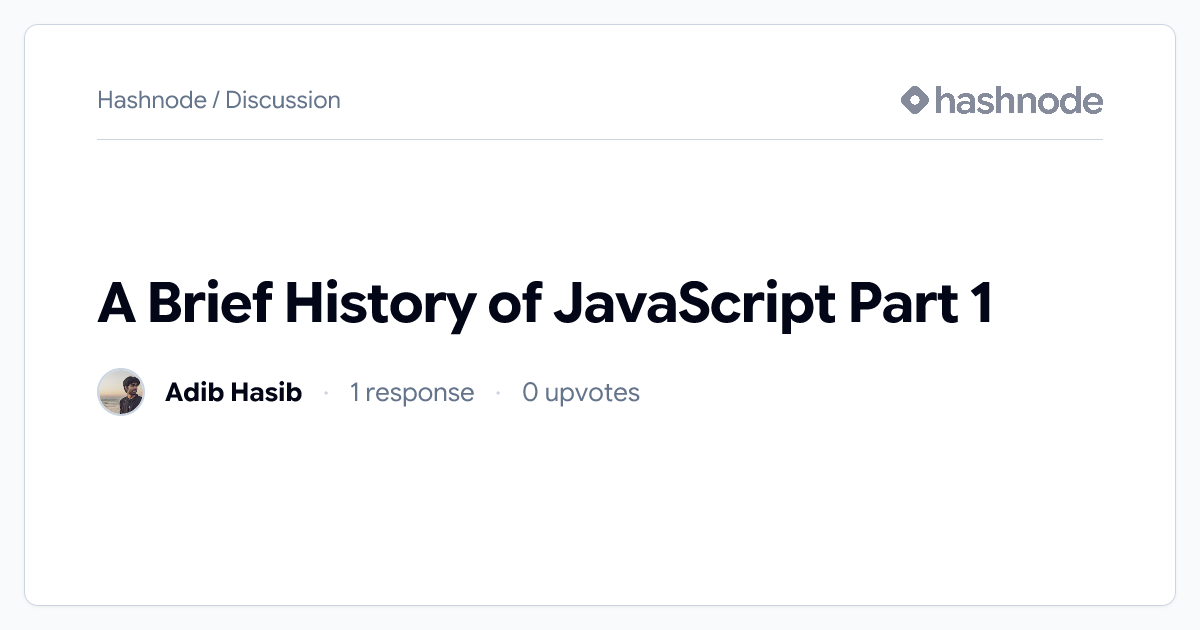1200x630 pixels.
Task: Click the colorful gradient stripe at card bottom
Action: 600,599
